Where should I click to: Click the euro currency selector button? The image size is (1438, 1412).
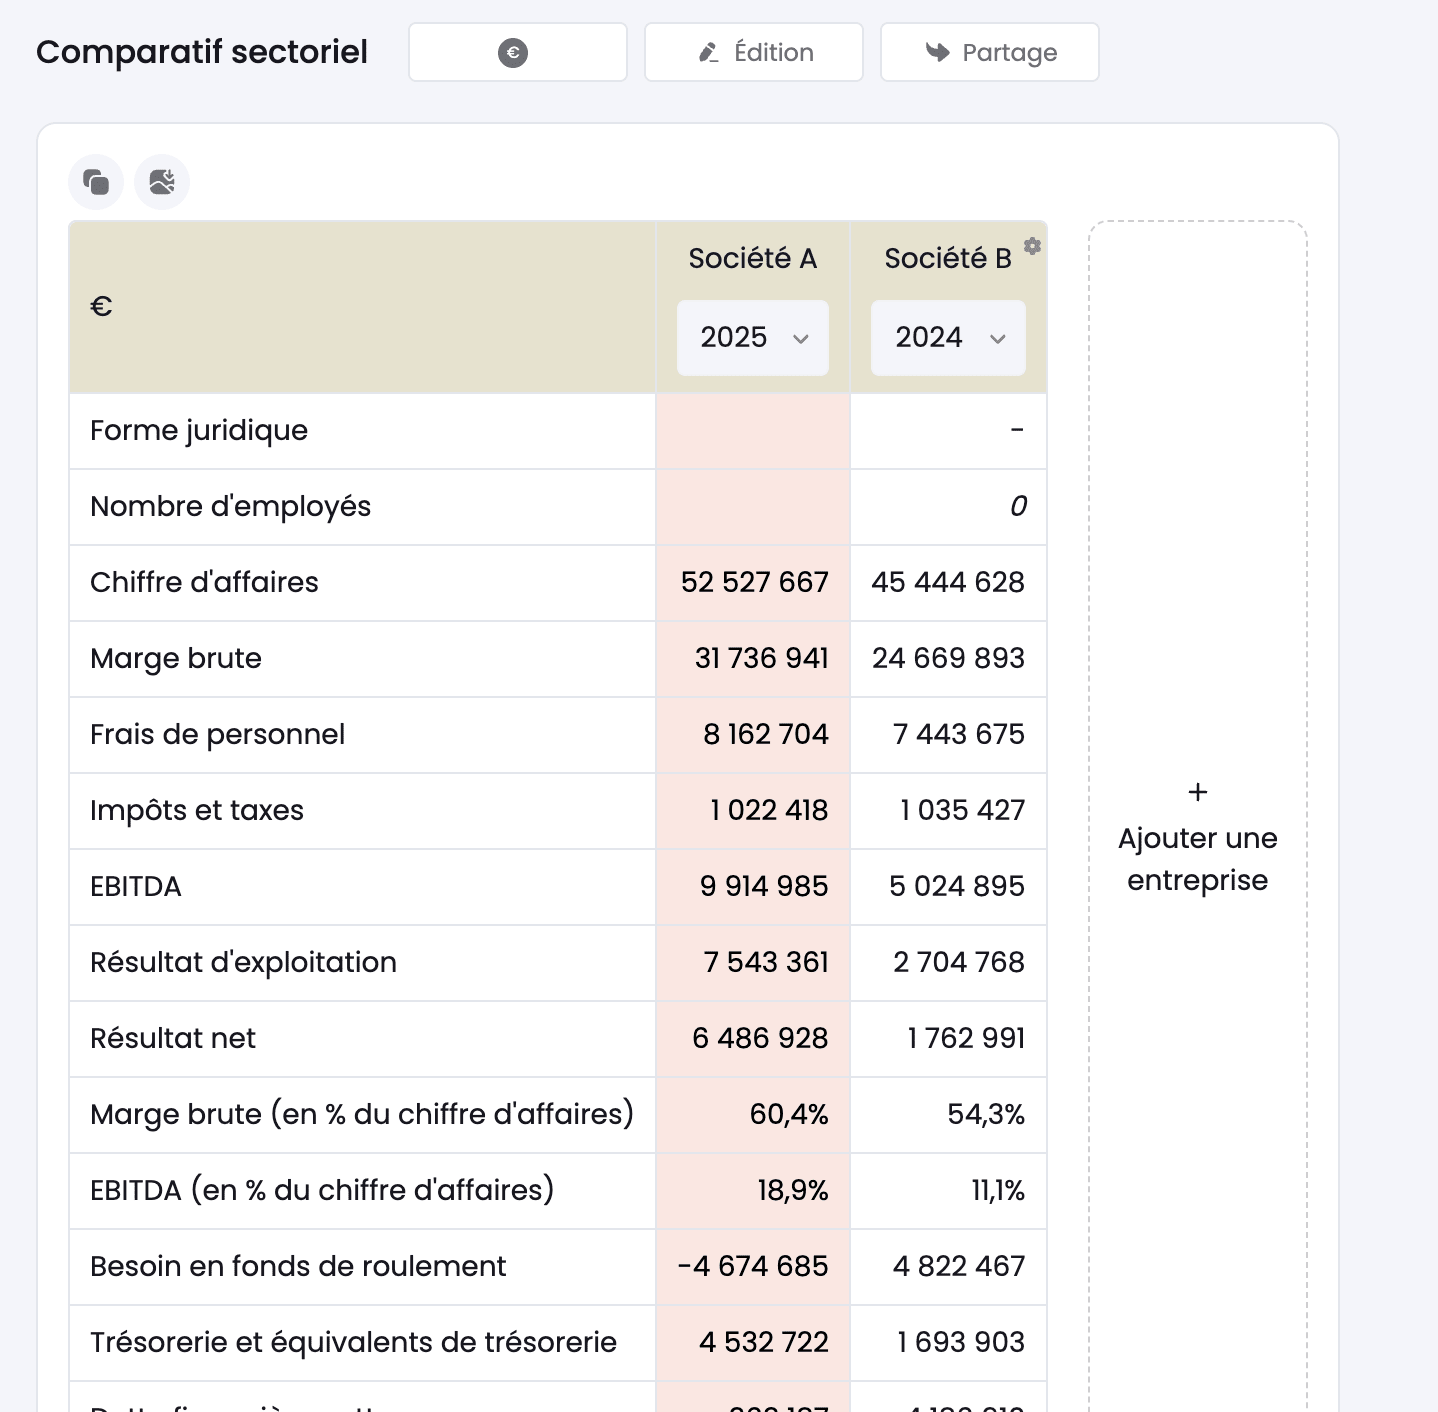pyautogui.click(x=517, y=52)
